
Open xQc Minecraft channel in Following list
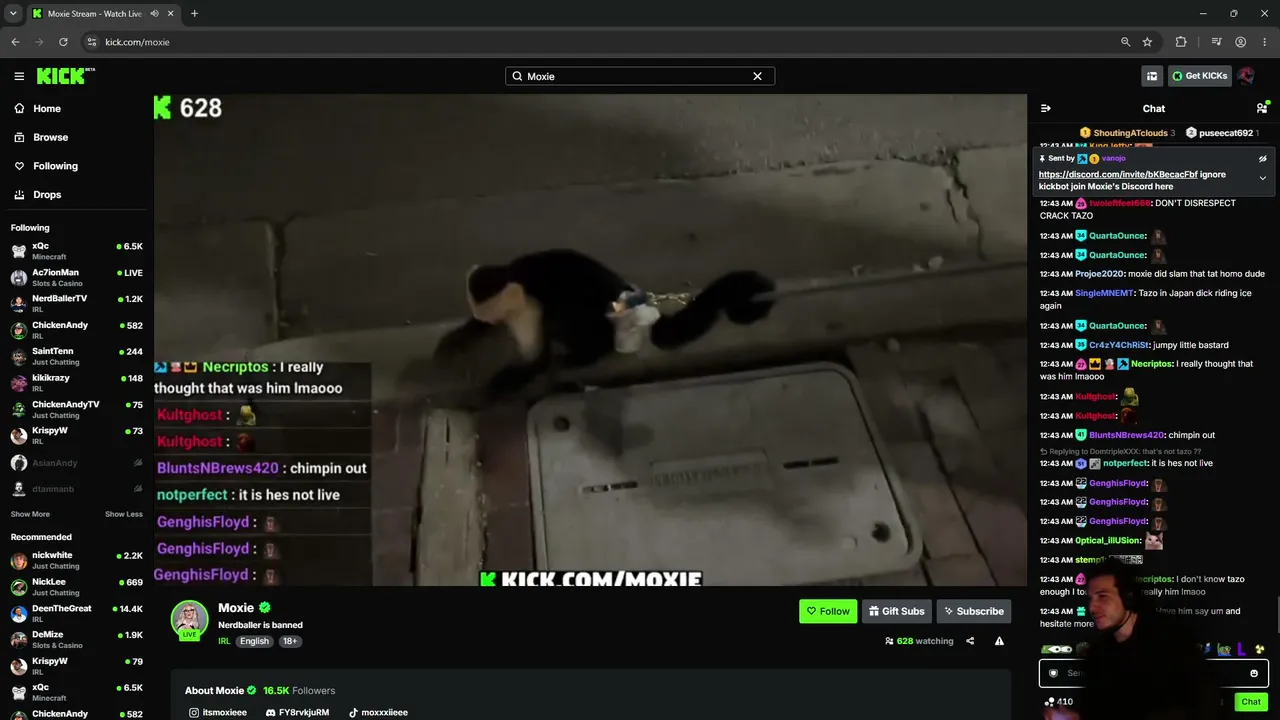(x=78, y=250)
